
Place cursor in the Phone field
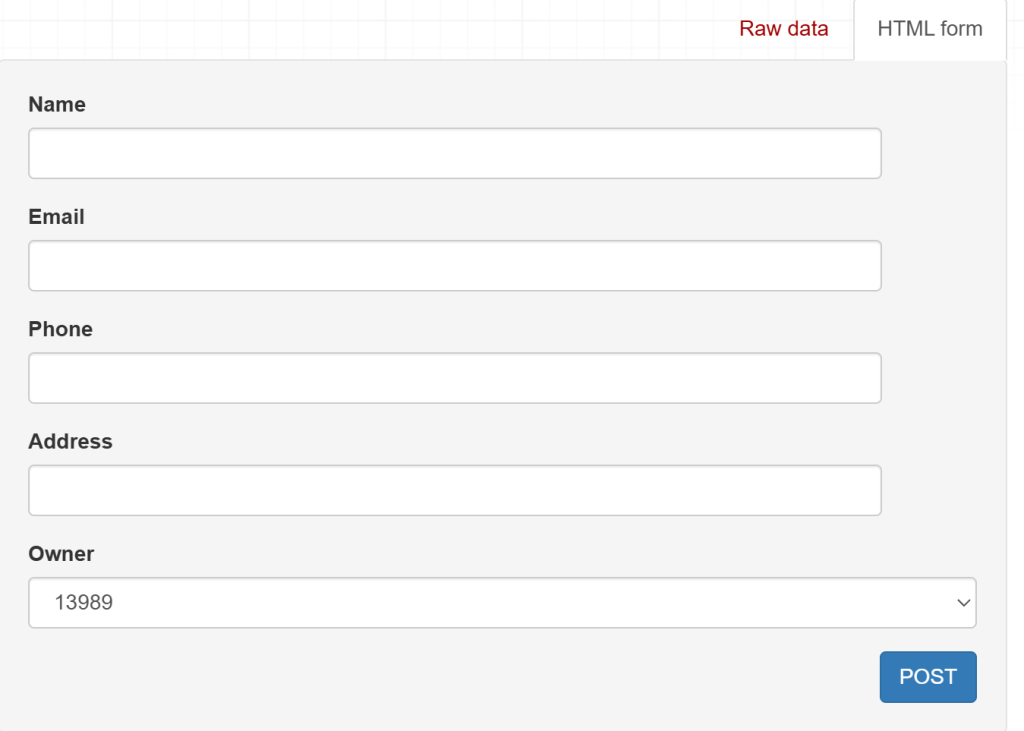(x=454, y=378)
